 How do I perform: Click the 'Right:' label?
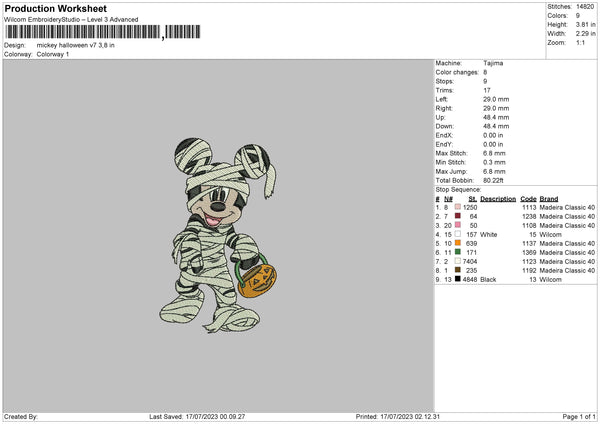pos(444,108)
